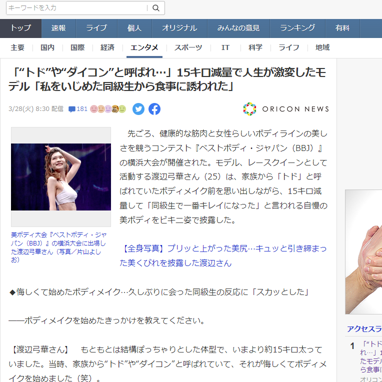Select the みんなの意見 tab

(x=238, y=28)
